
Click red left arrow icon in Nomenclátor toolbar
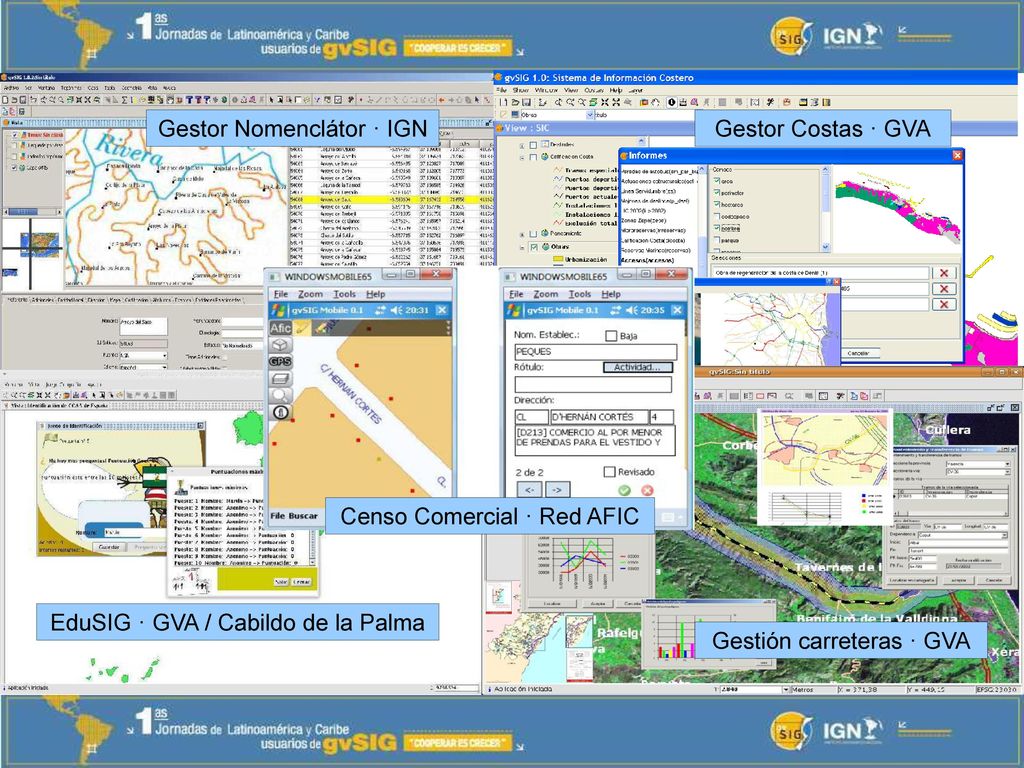coord(441,100)
